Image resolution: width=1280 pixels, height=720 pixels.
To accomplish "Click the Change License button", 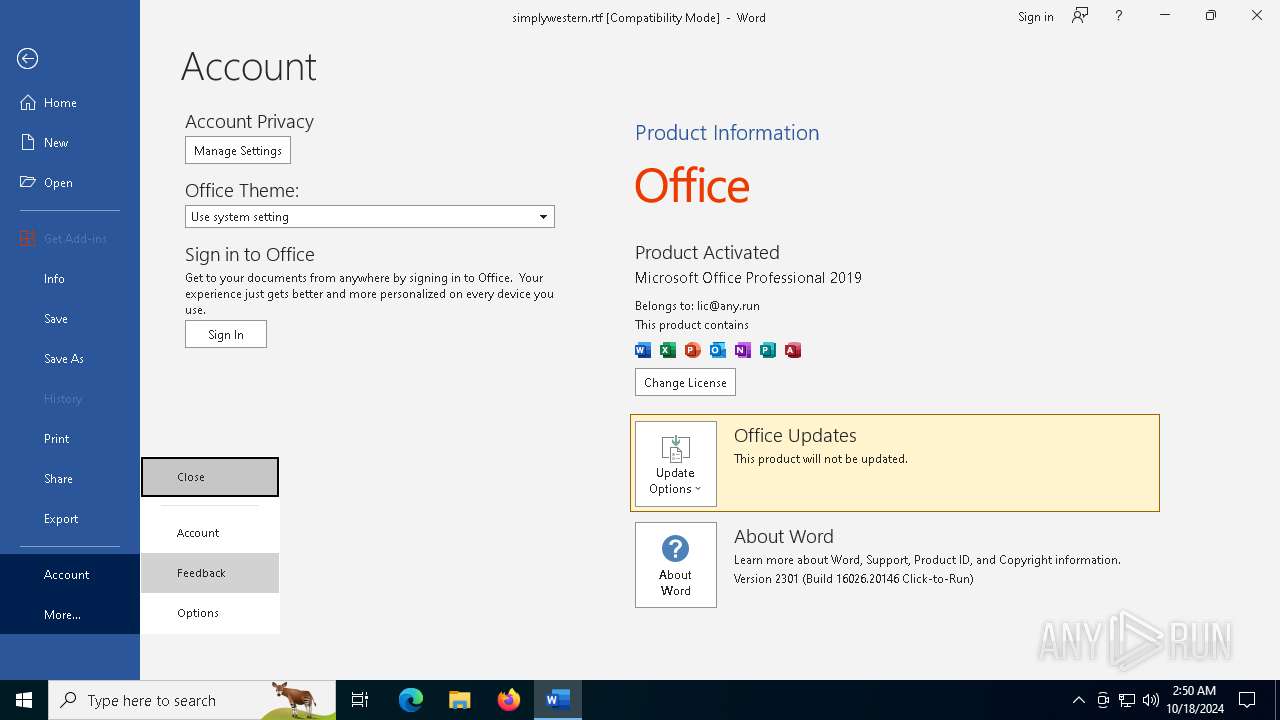I will [x=685, y=382].
